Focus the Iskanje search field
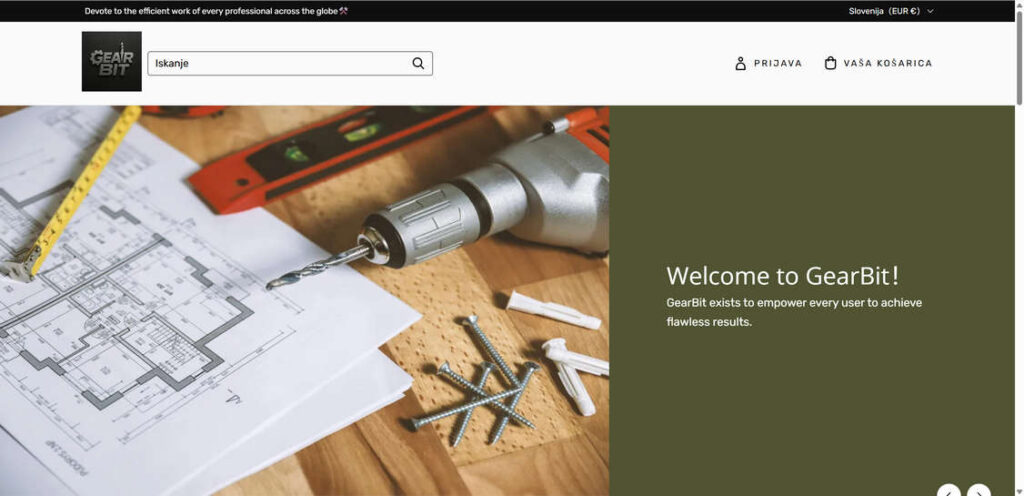Image resolution: width=1024 pixels, height=496 pixels. pyautogui.click(x=290, y=63)
